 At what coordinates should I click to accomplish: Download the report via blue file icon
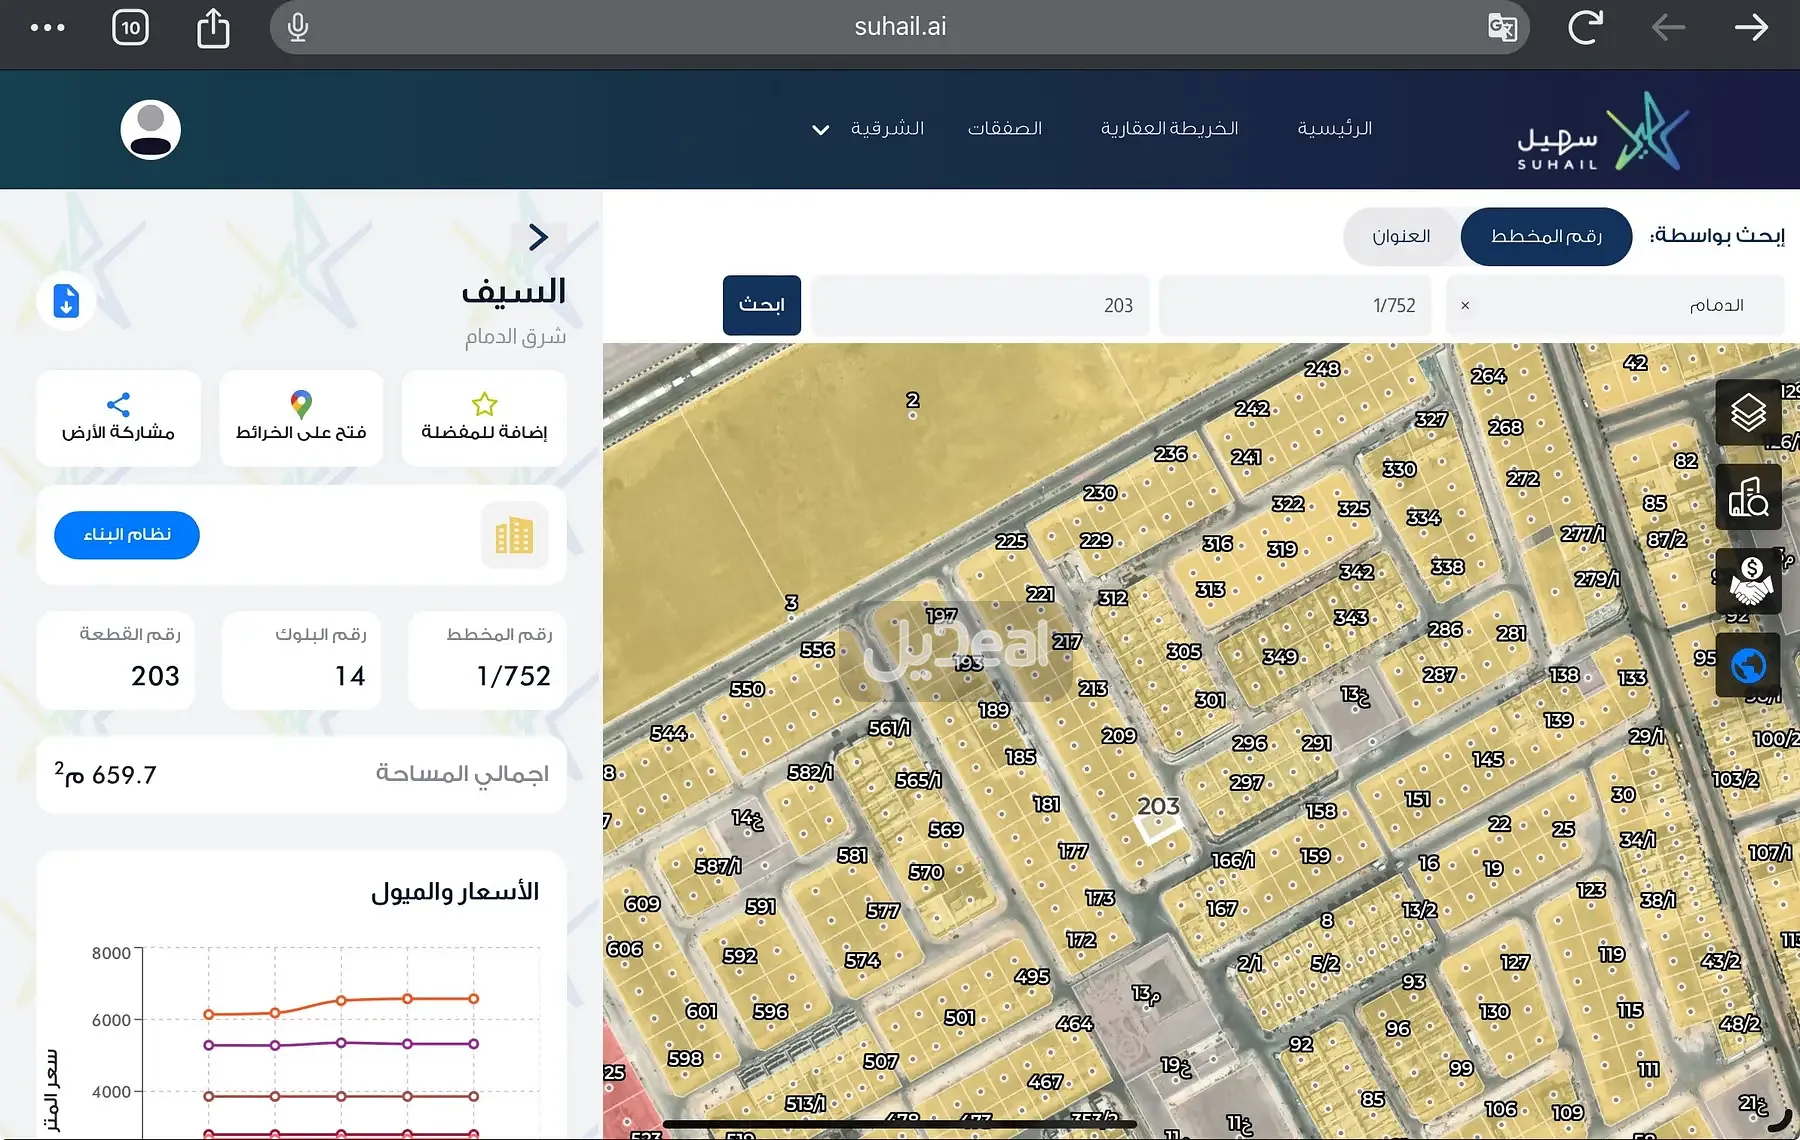[x=66, y=301]
